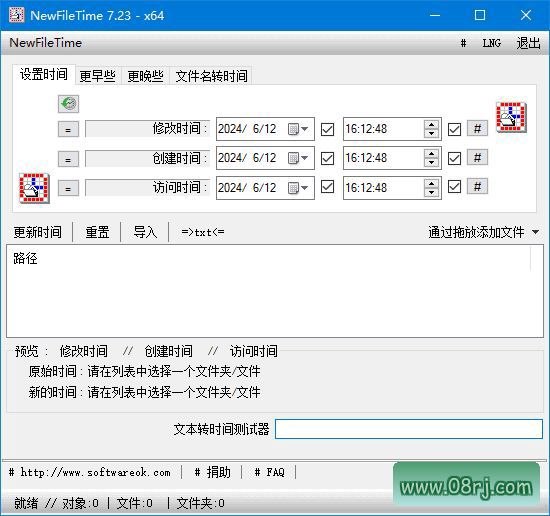Image resolution: width=550 pixels, height=516 pixels.
Task: Decrease the 修改时间 time with the down spinner
Action: 431,133
